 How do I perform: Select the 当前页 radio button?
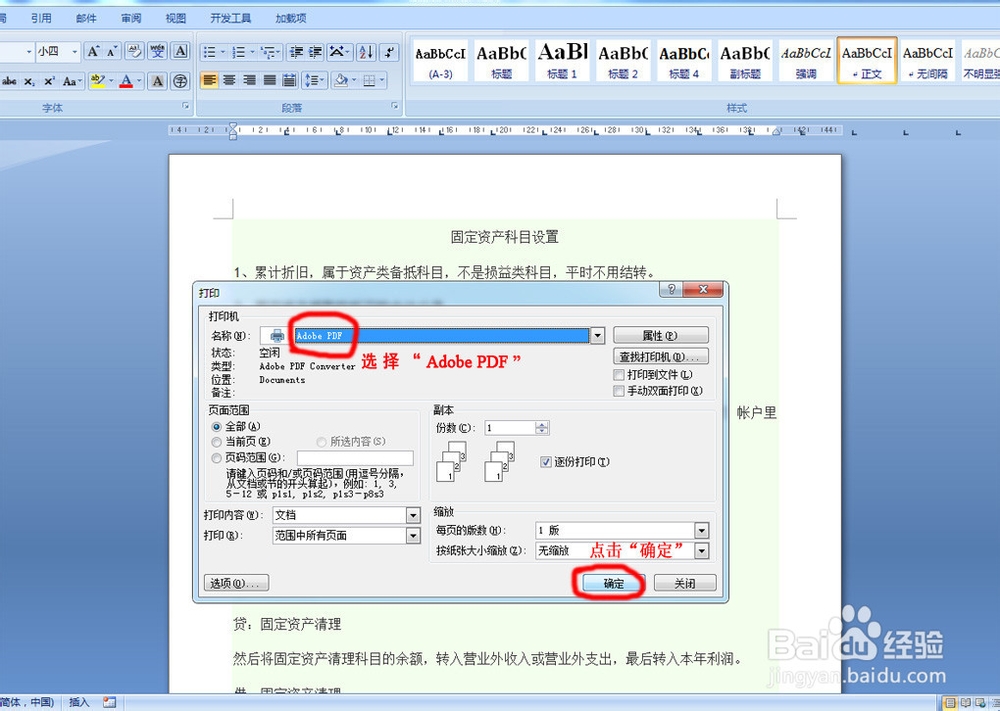(x=217, y=442)
